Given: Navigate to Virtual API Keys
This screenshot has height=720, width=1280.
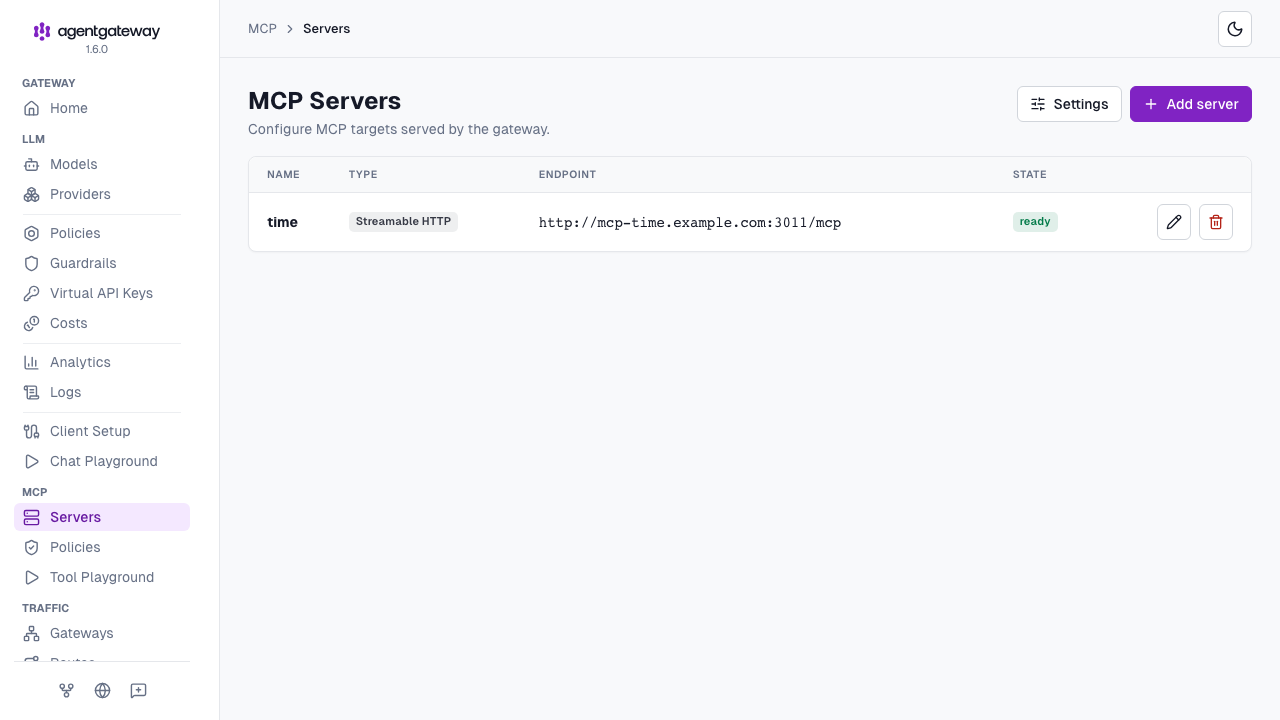Looking at the screenshot, I should click(102, 293).
